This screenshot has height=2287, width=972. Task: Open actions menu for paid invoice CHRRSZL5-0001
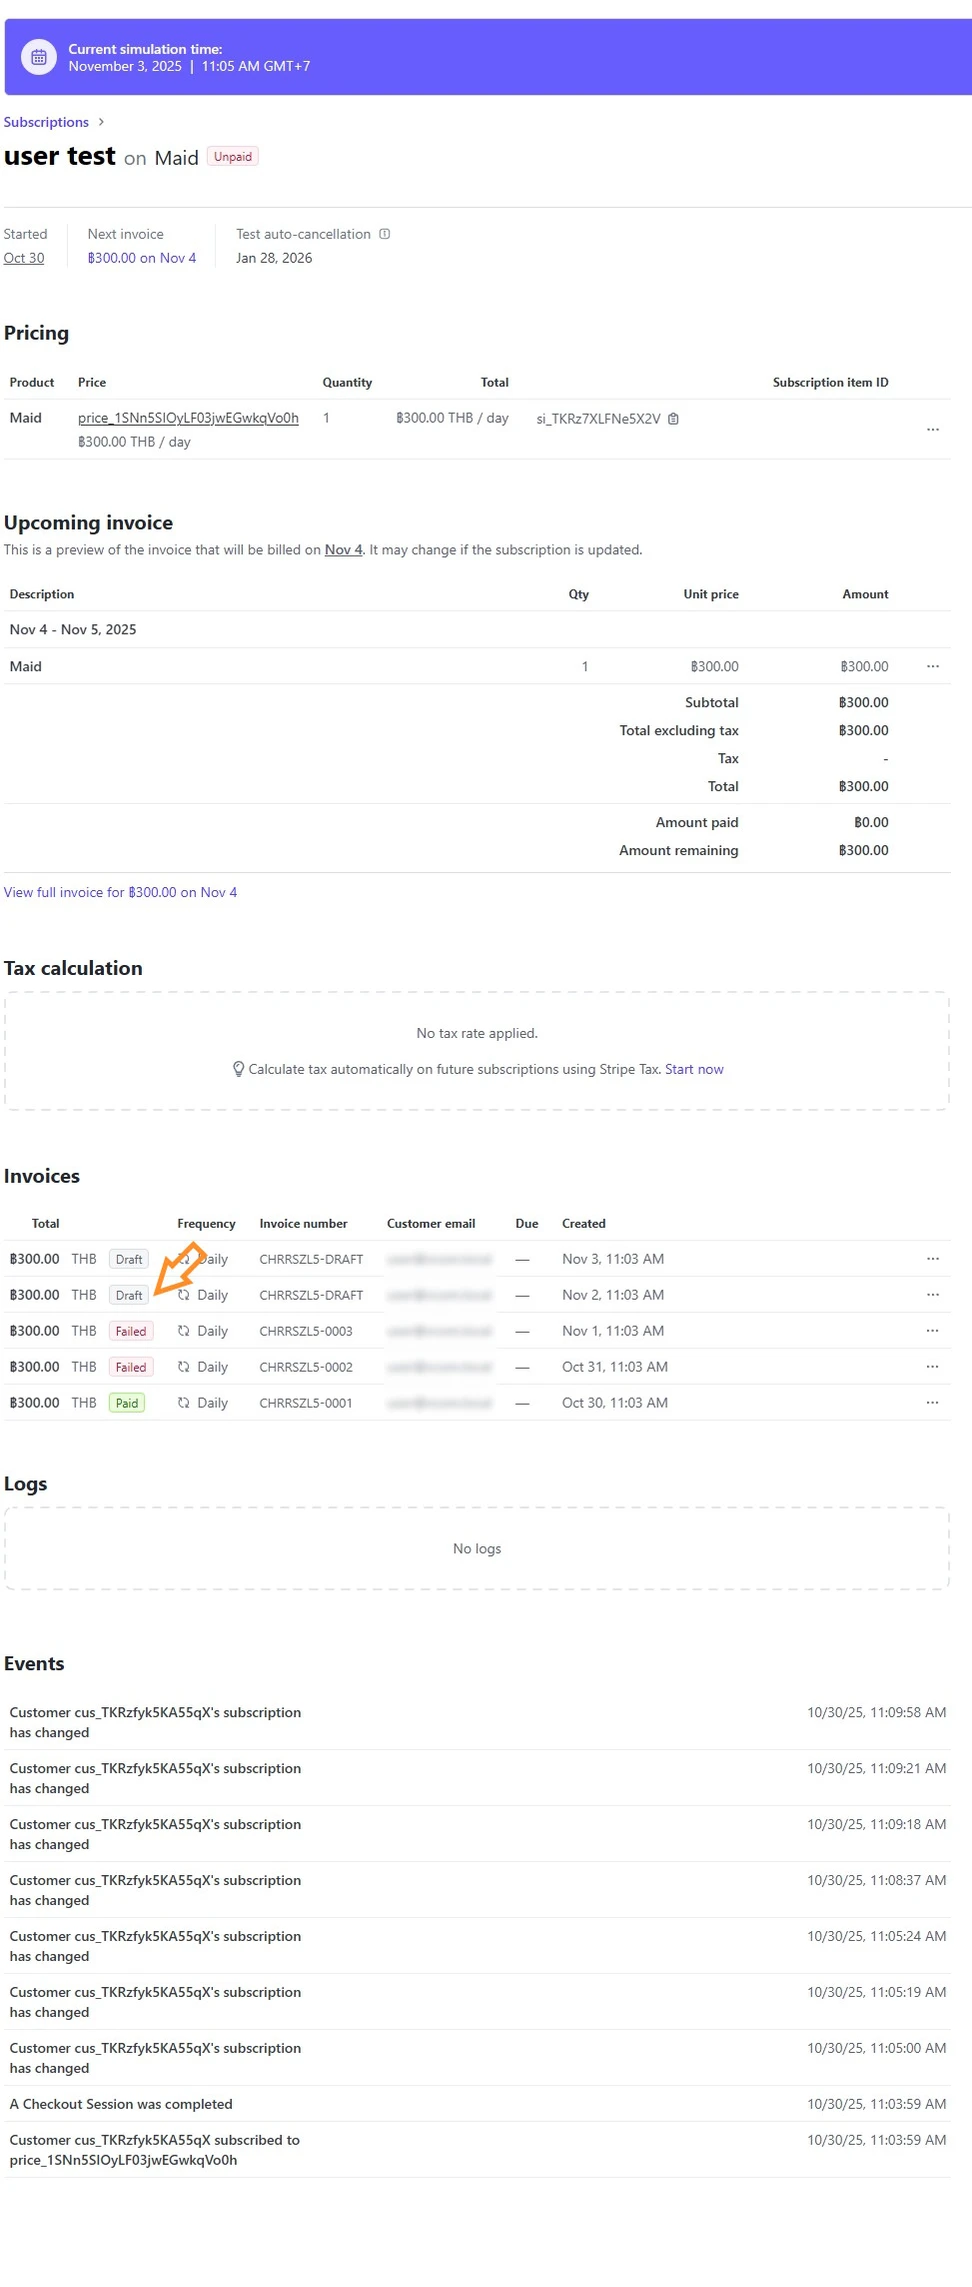tap(932, 1403)
